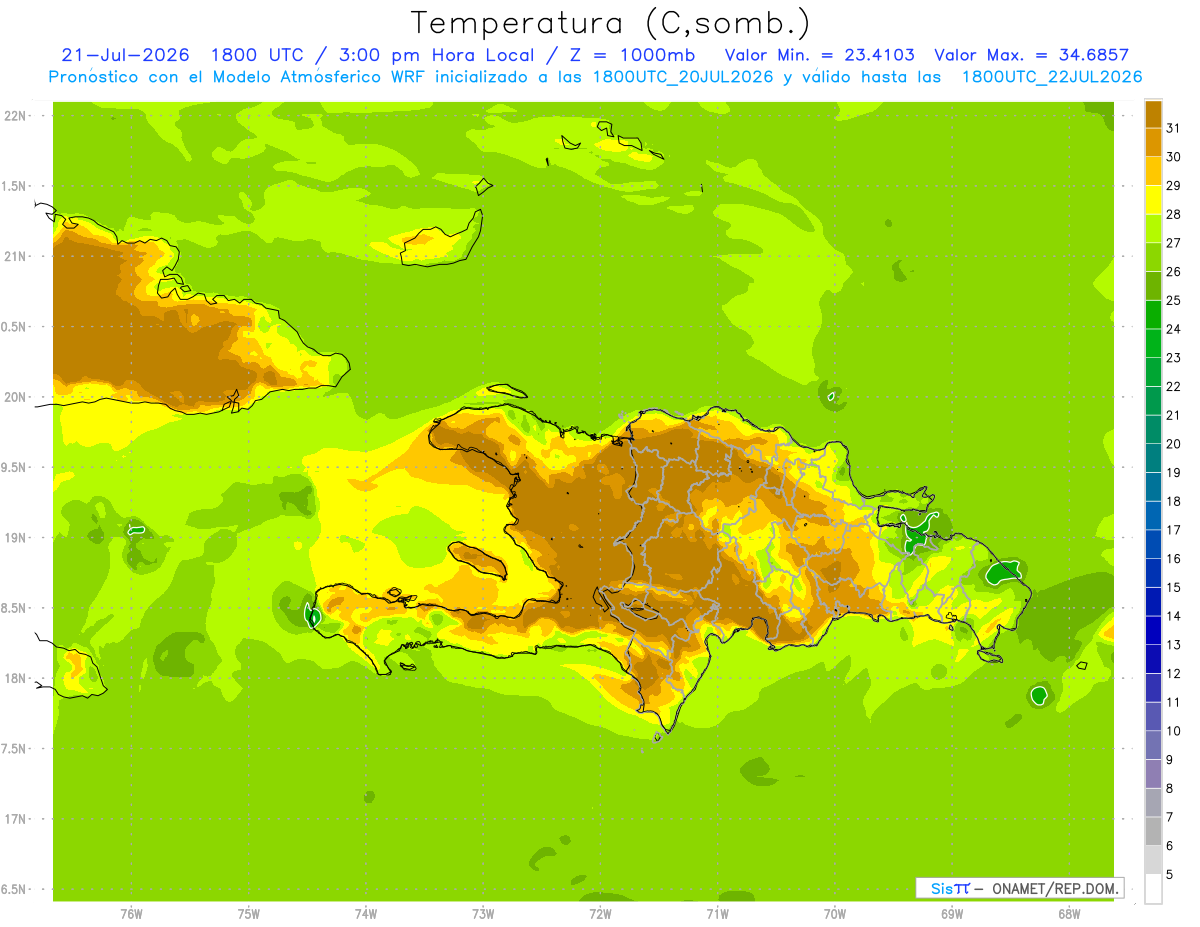Click the '20N' latitude axis label

click(14, 397)
